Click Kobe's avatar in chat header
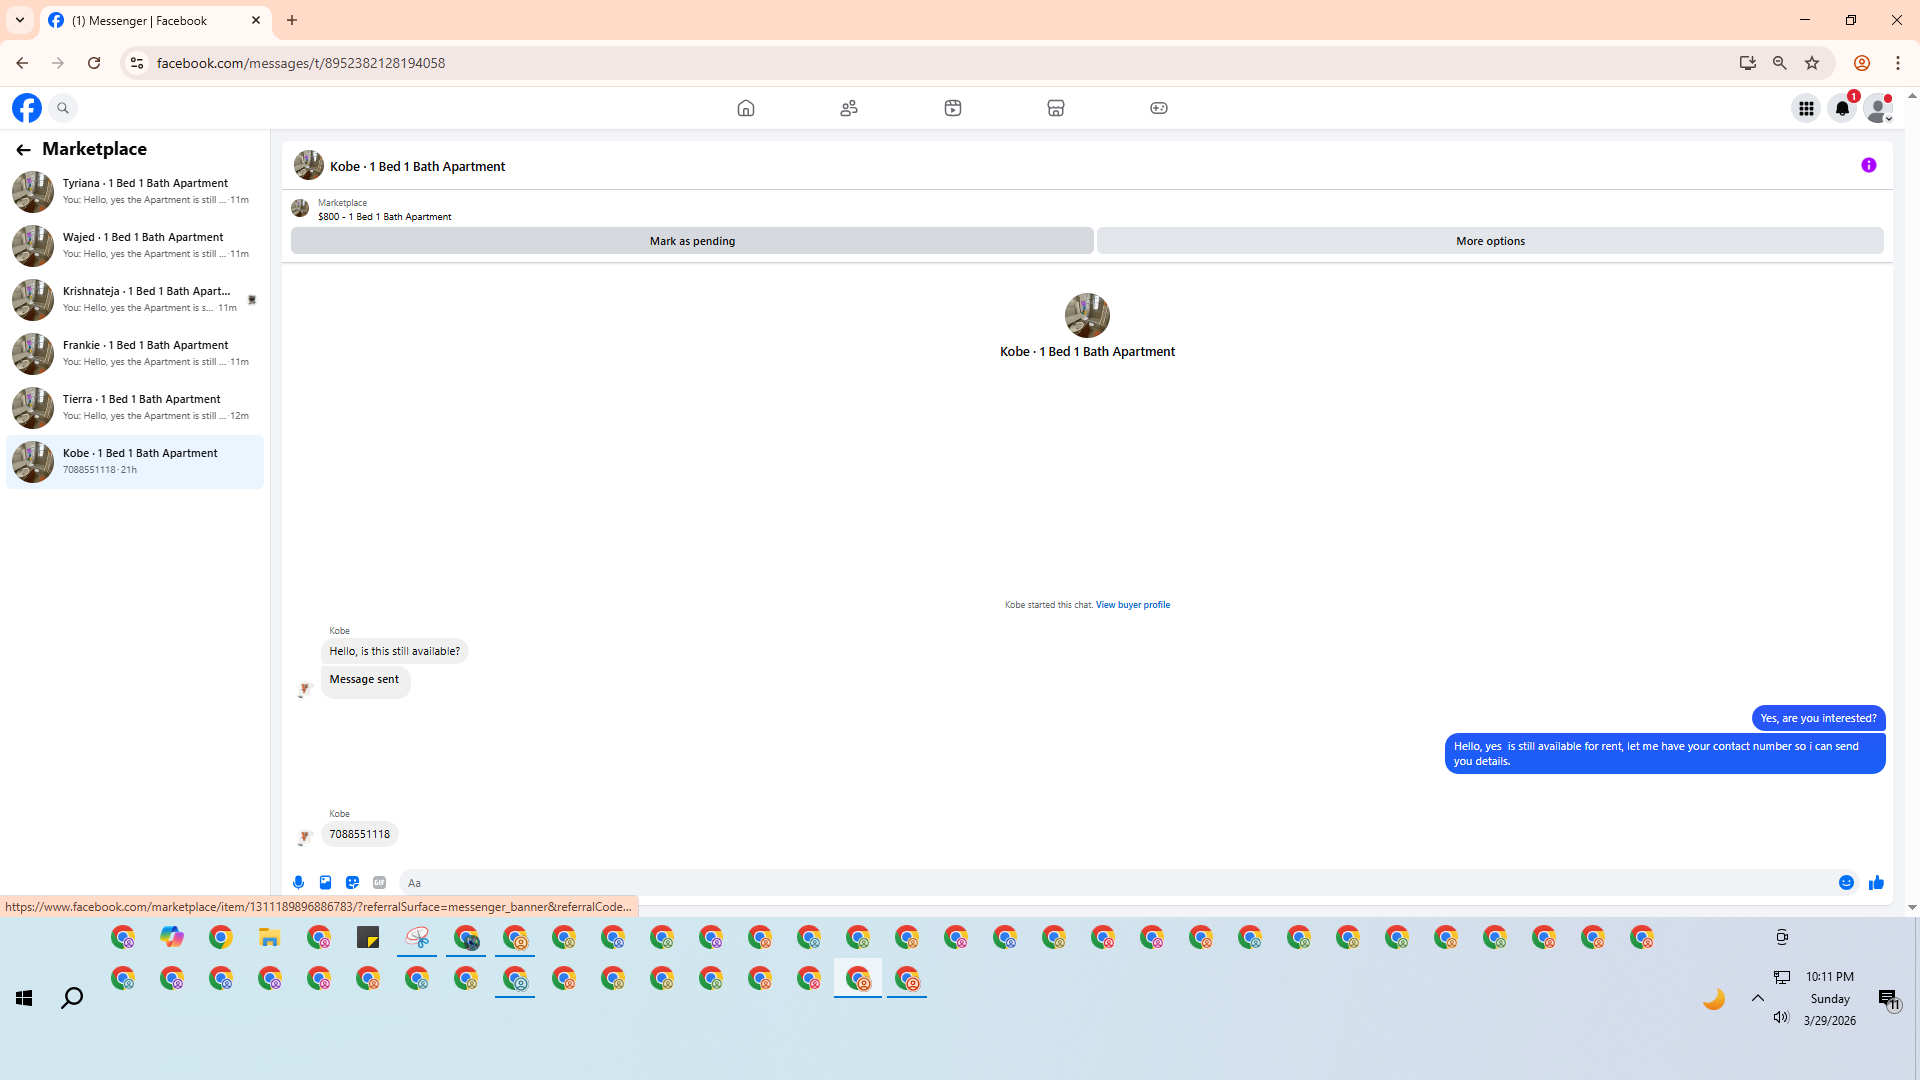 (308, 165)
